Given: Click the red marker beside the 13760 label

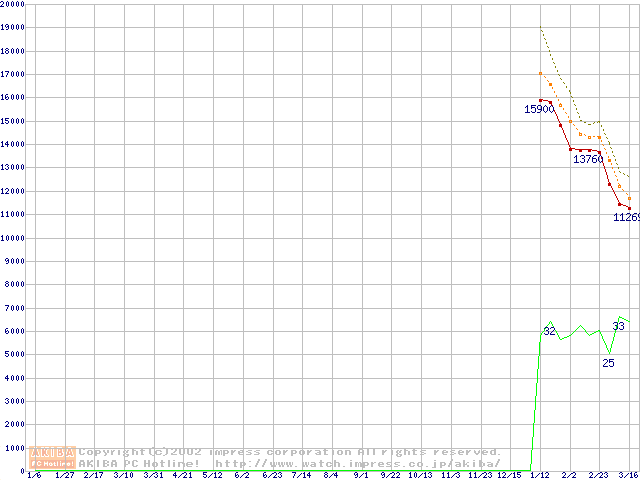Looking at the screenshot, I should 600,152.
